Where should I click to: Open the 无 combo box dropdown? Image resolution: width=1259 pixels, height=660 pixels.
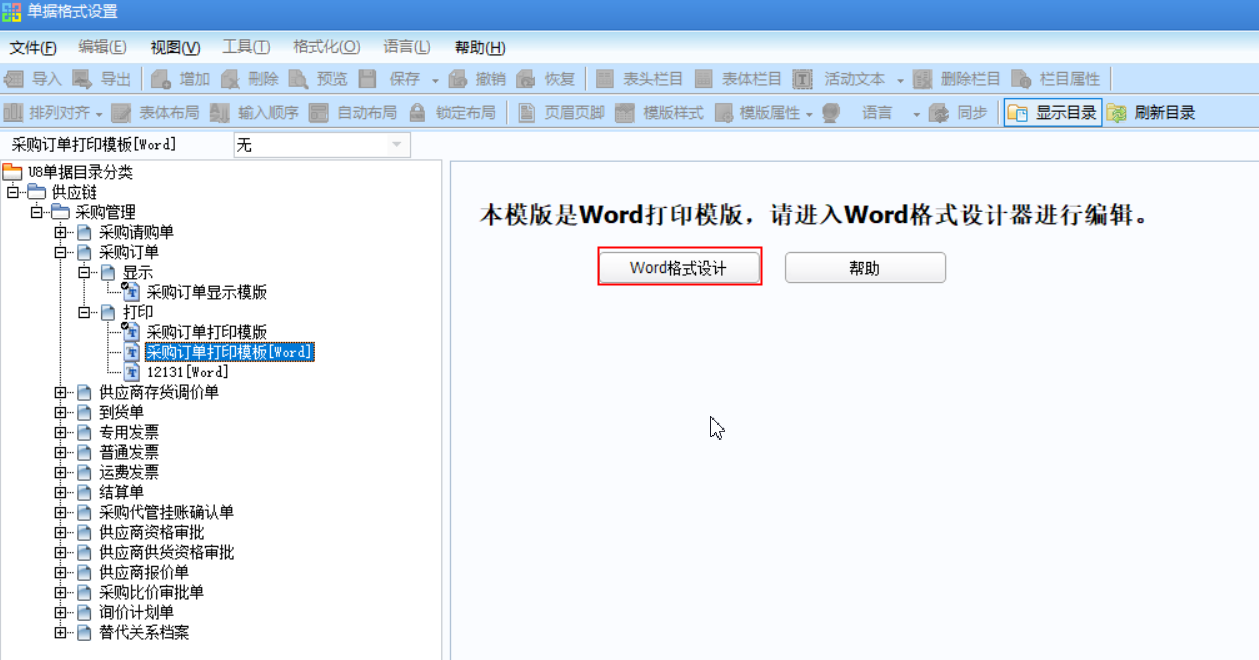(x=398, y=145)
